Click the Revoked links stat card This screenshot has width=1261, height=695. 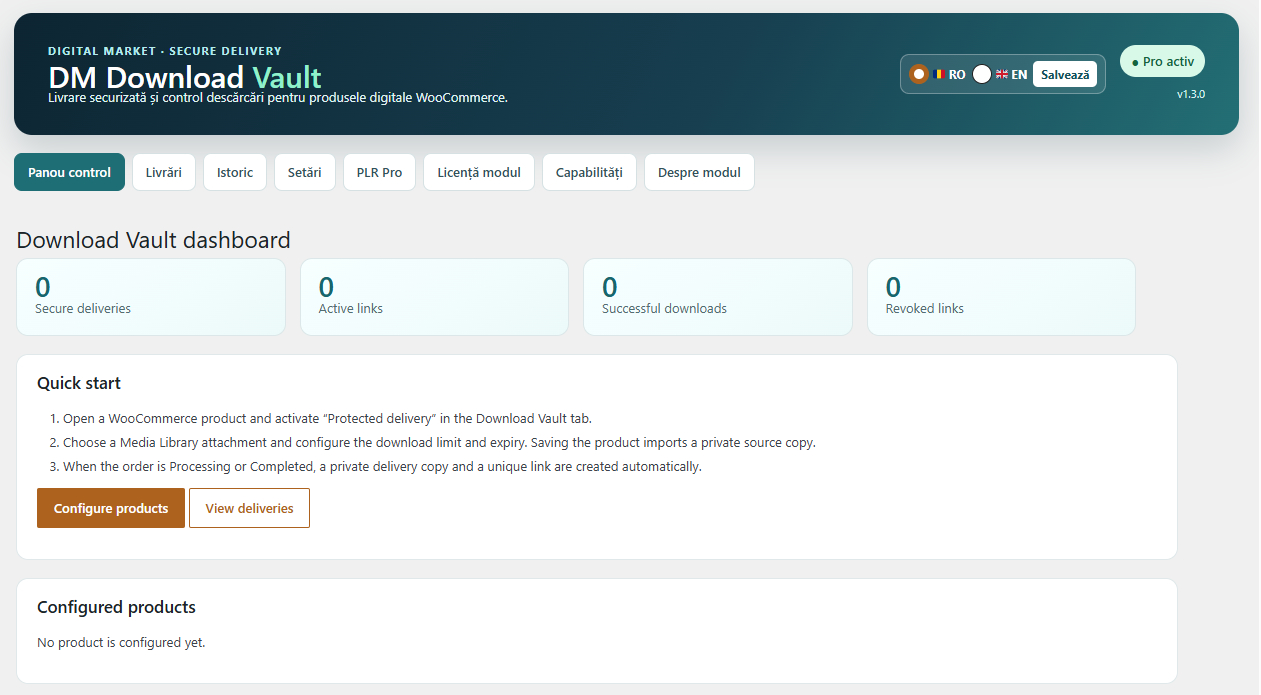click(1001, 297)
